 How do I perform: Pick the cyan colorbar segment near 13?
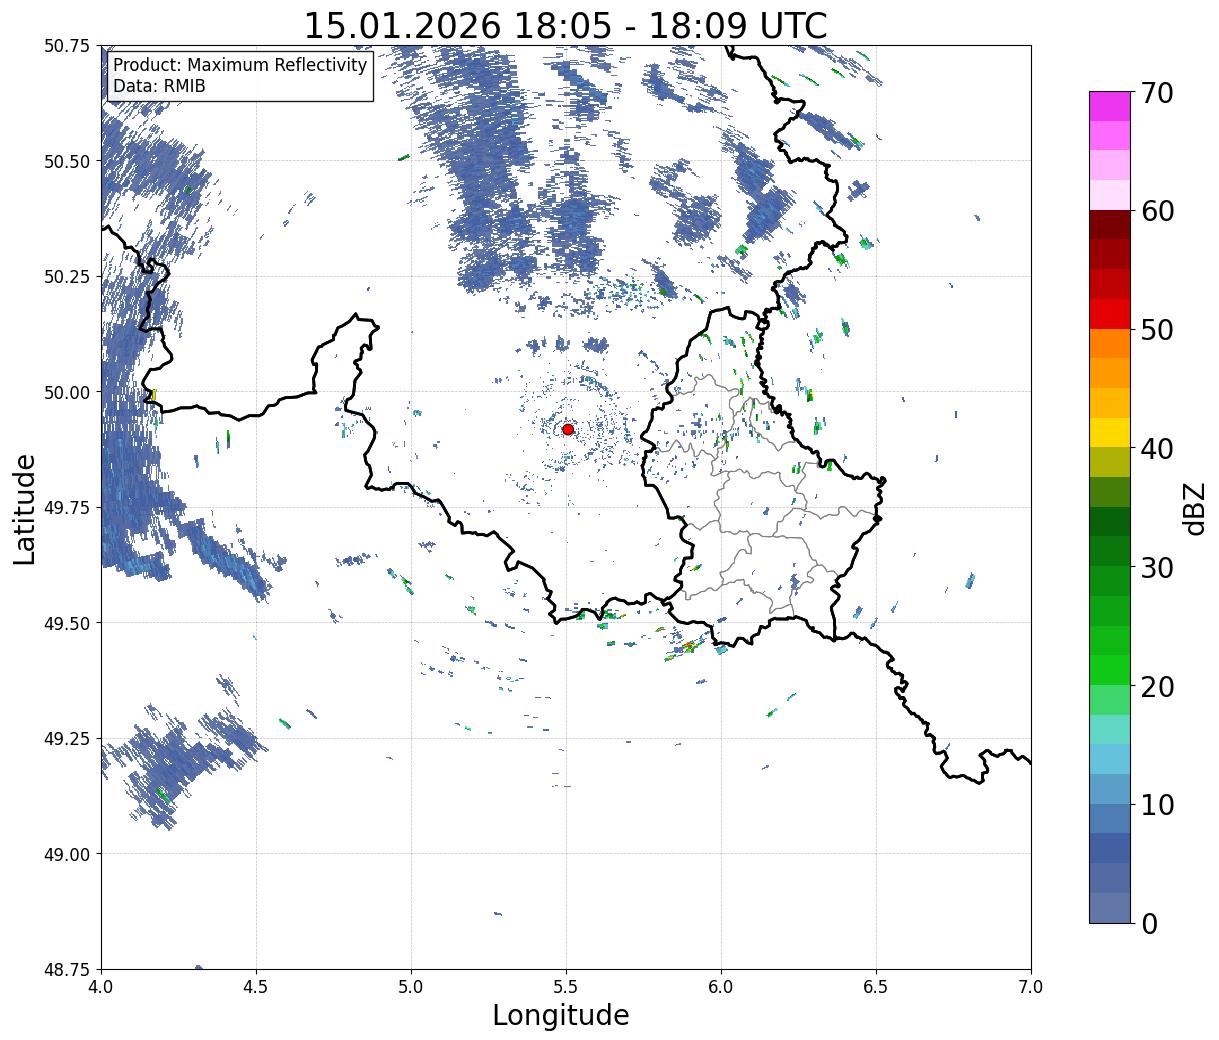click(x=1110, y=759)
